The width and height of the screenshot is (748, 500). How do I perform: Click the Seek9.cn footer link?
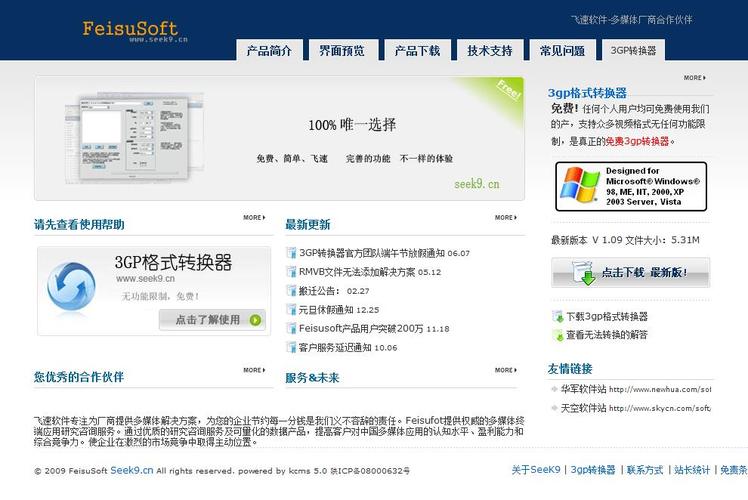[x=132, y=470]
